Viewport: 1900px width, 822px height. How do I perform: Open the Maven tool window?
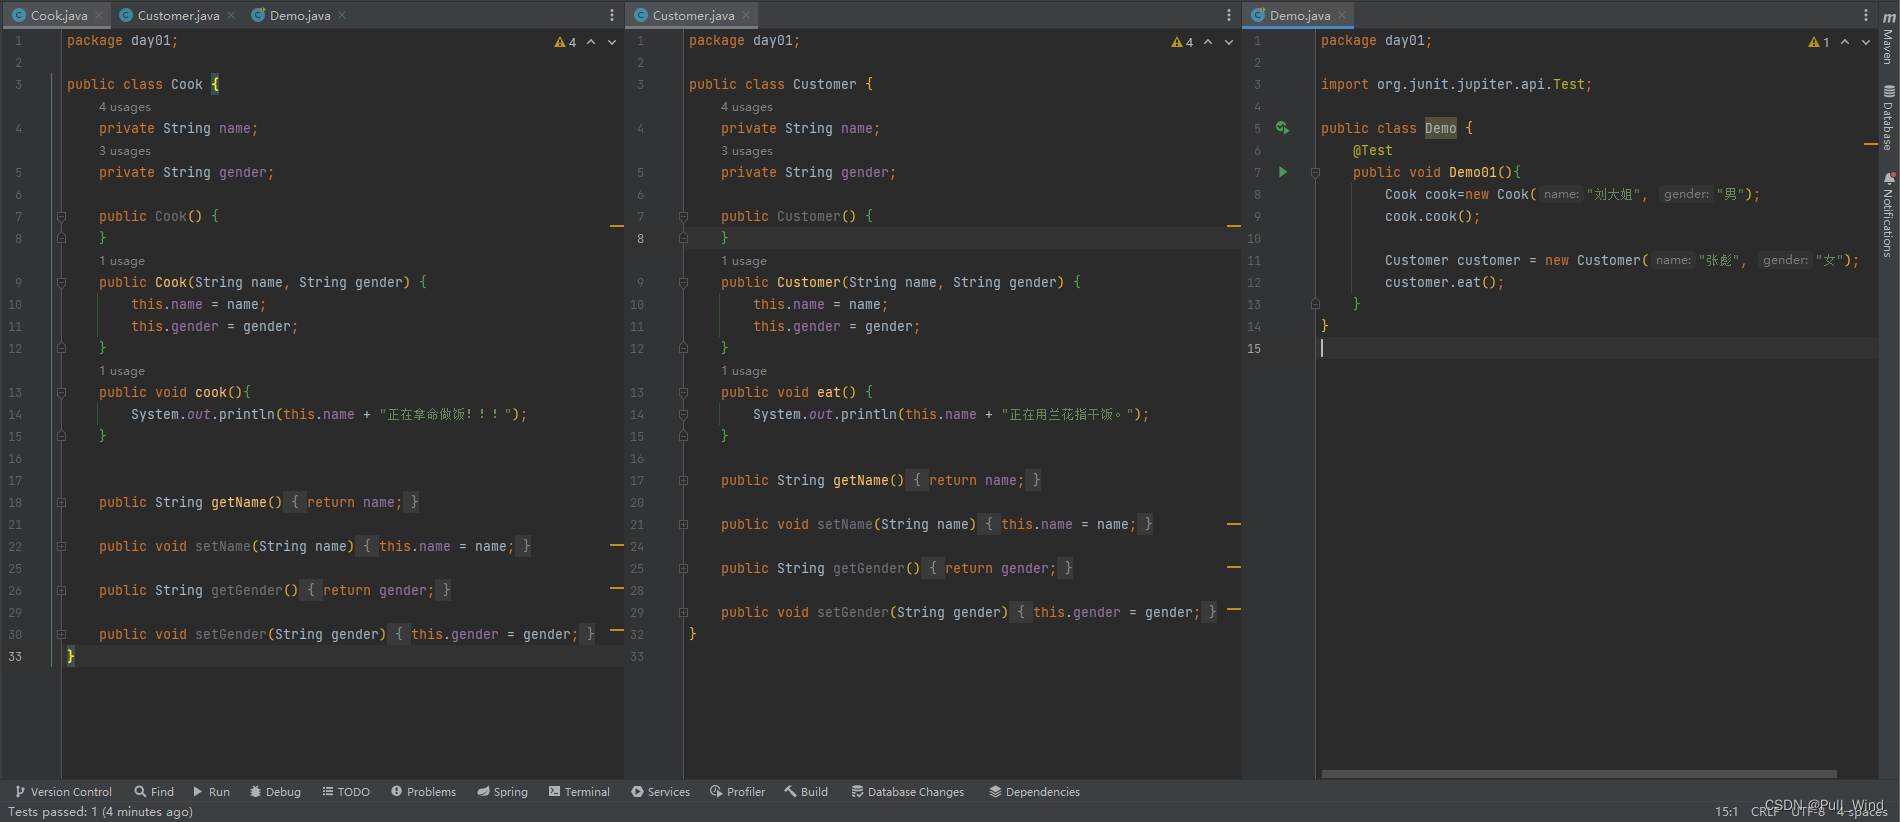click(1889, 40)
